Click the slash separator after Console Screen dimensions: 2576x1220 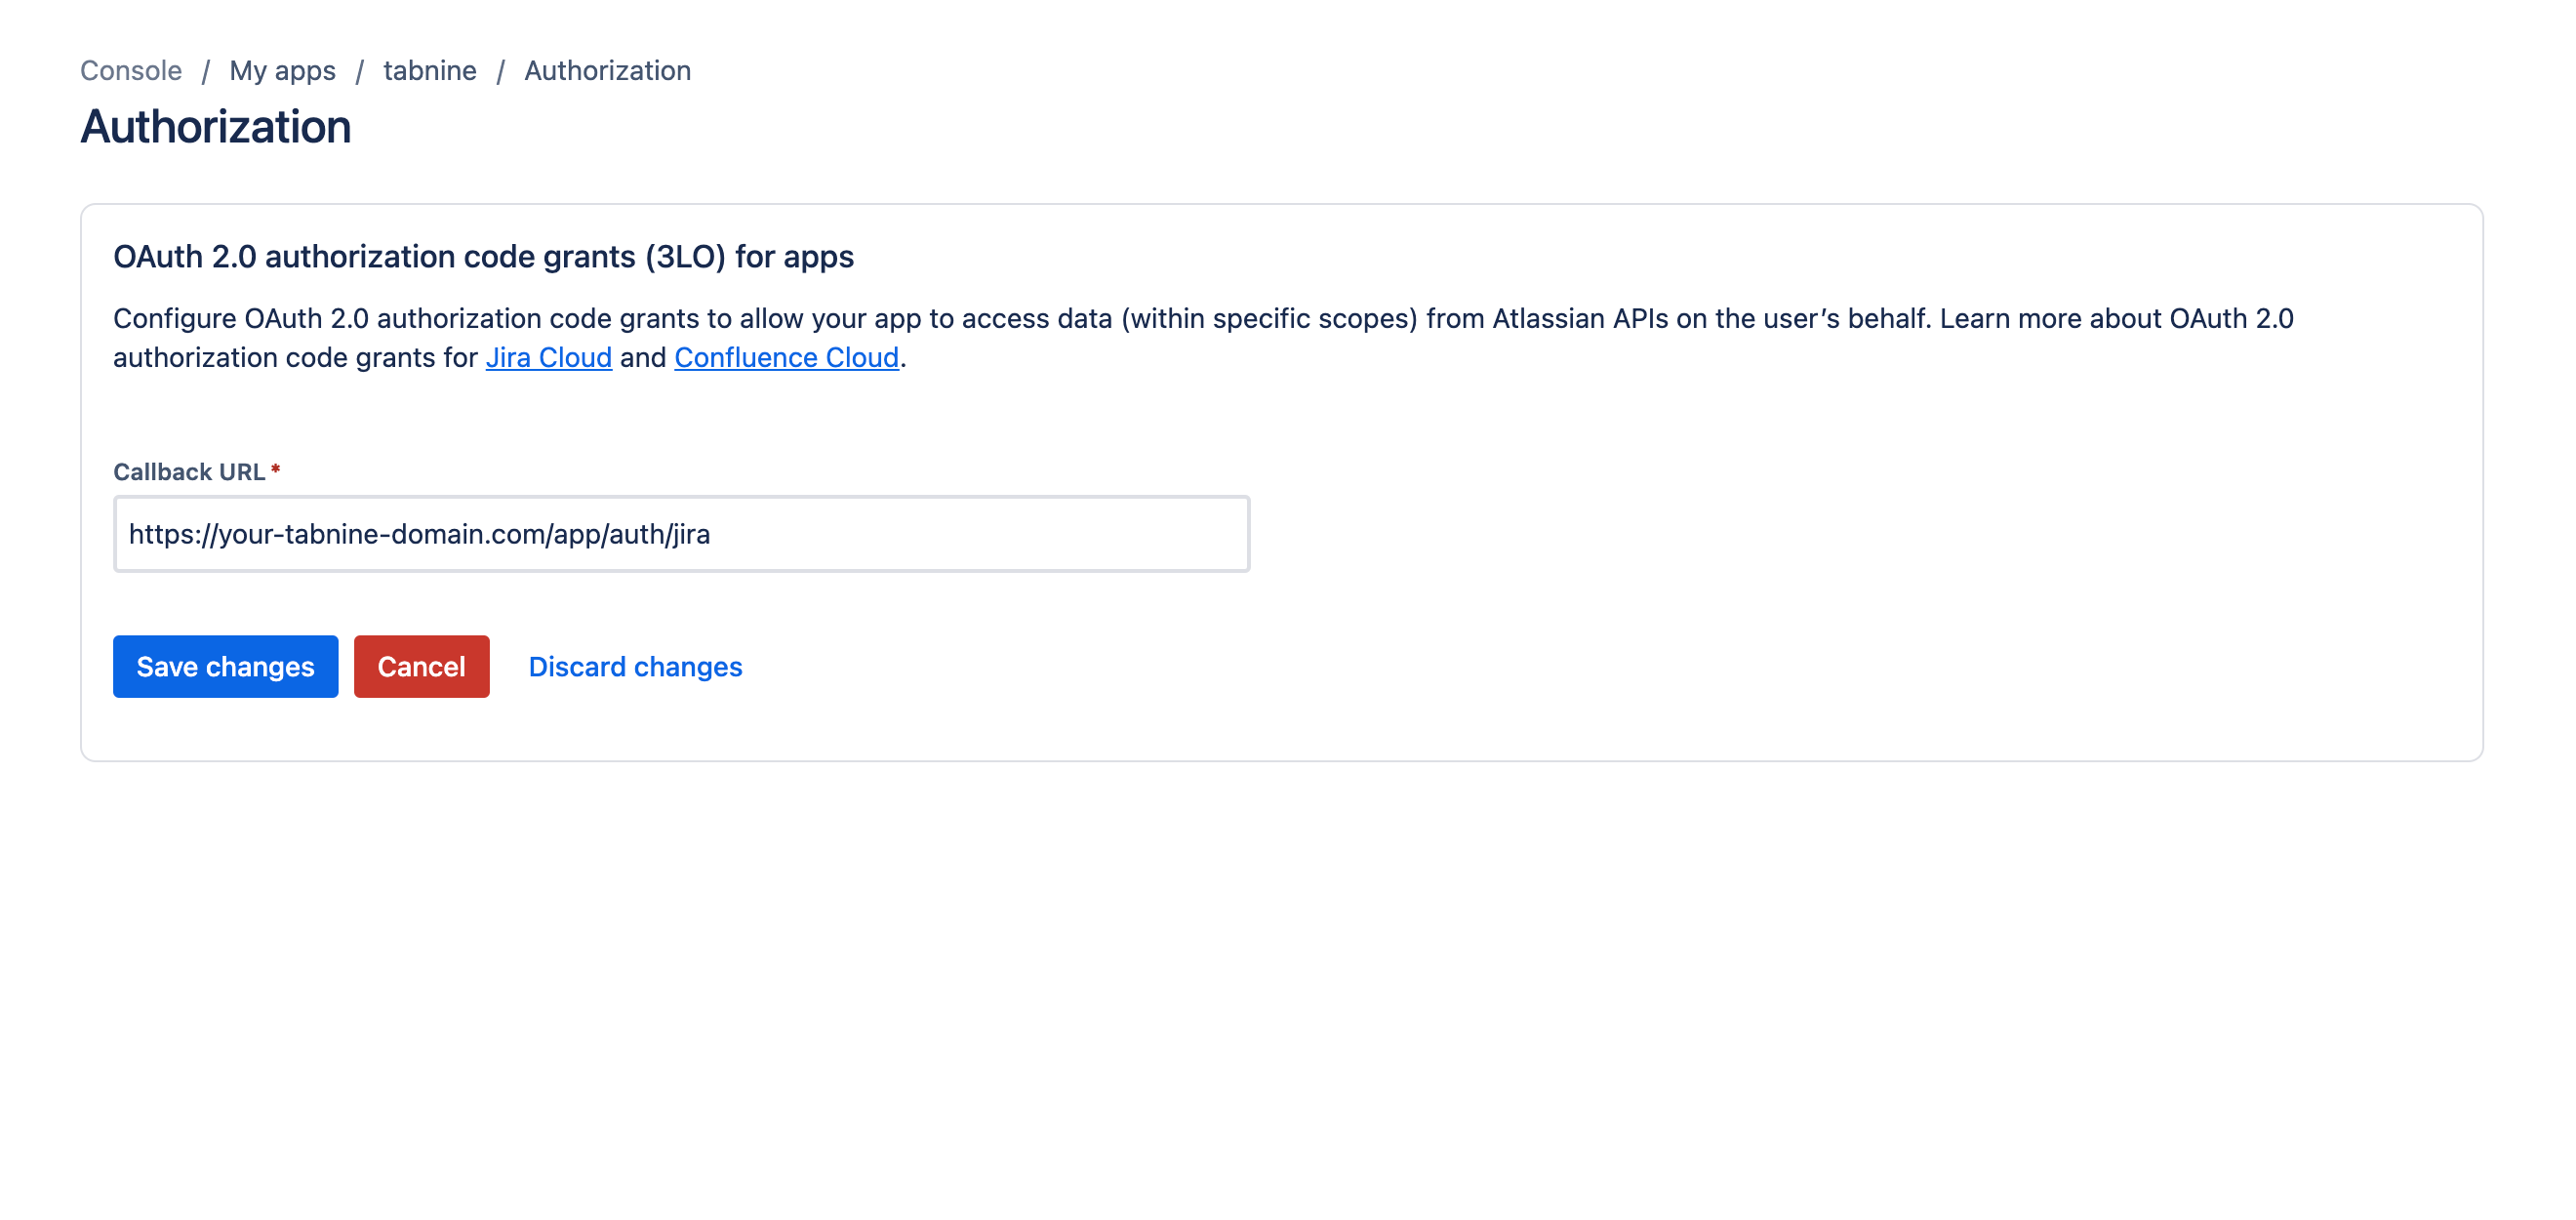pos(206,71)
